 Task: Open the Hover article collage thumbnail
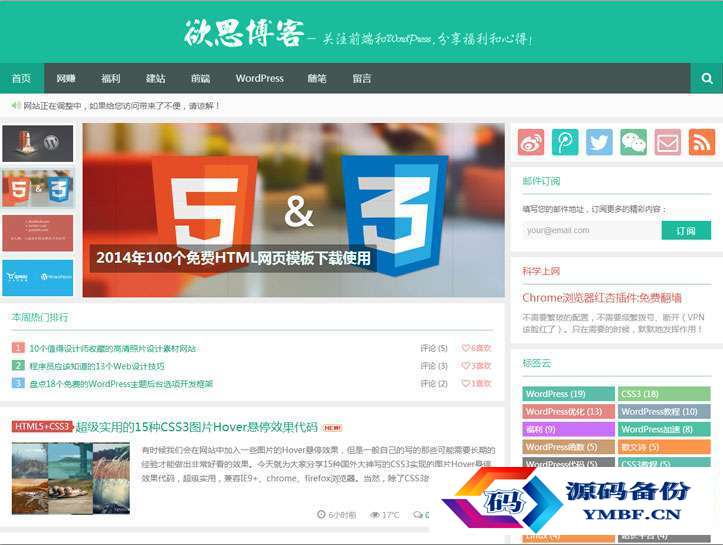pos(71,478)
